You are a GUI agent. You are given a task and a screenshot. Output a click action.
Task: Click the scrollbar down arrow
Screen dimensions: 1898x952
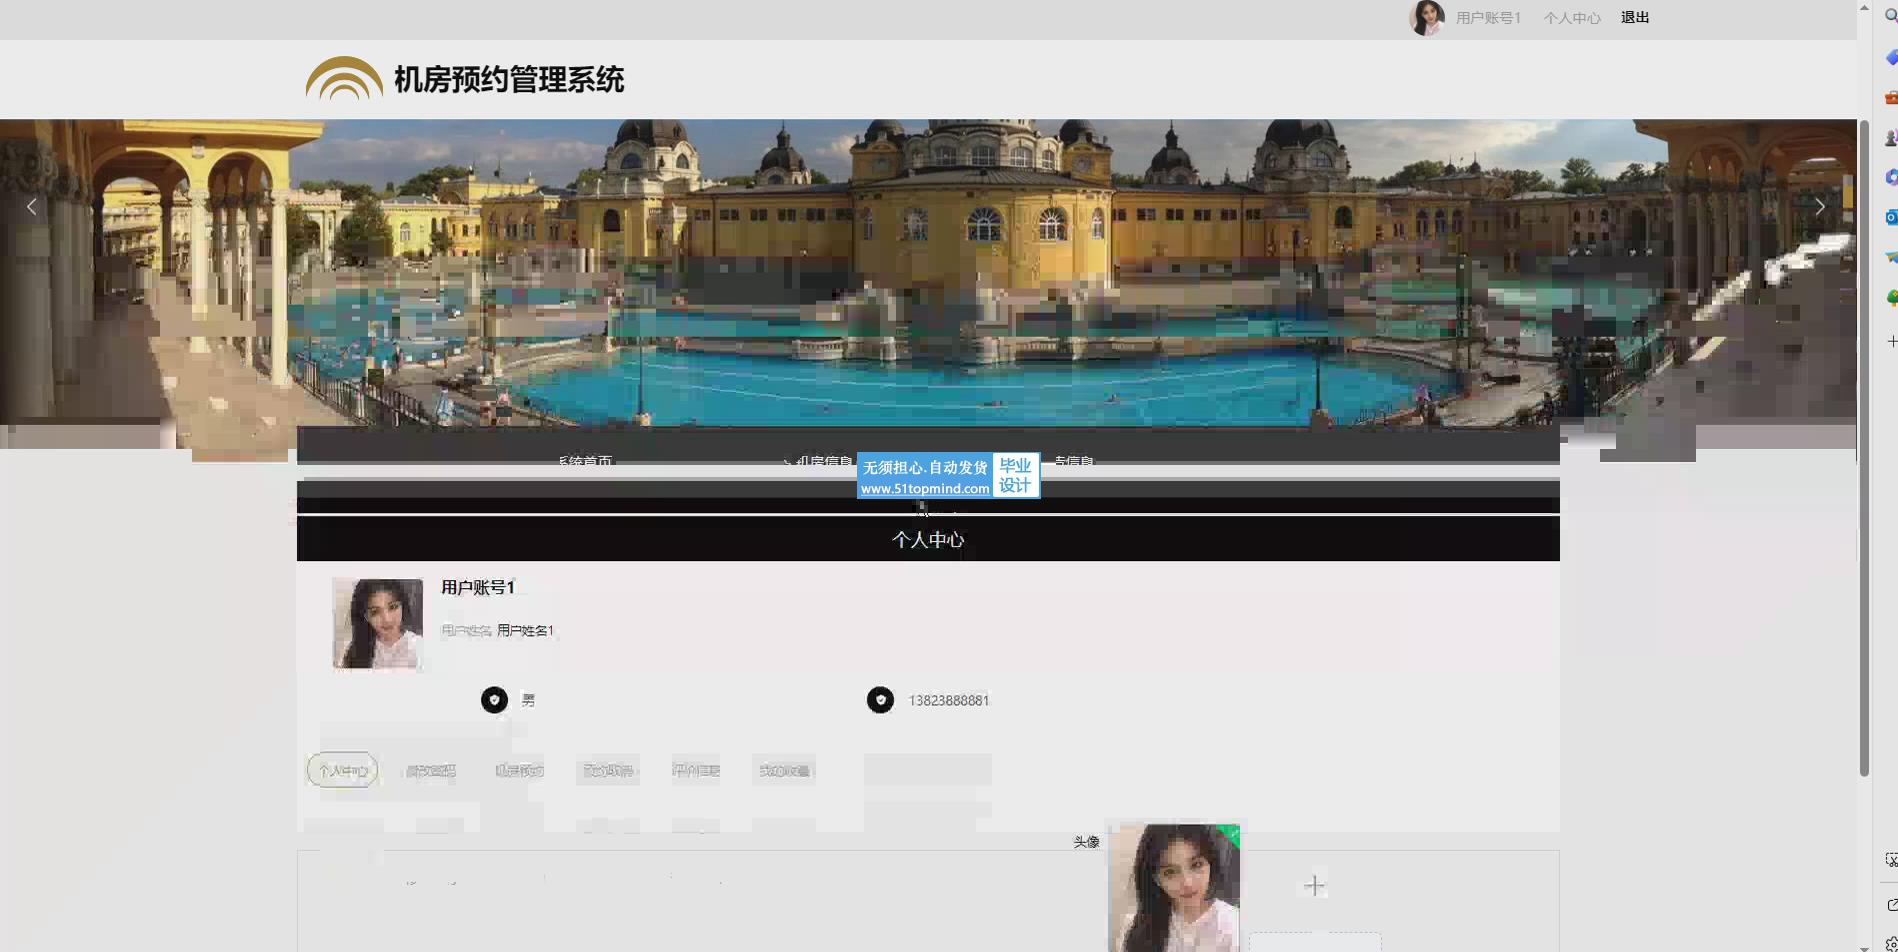pyautogui.click(x=1864, y=946)
